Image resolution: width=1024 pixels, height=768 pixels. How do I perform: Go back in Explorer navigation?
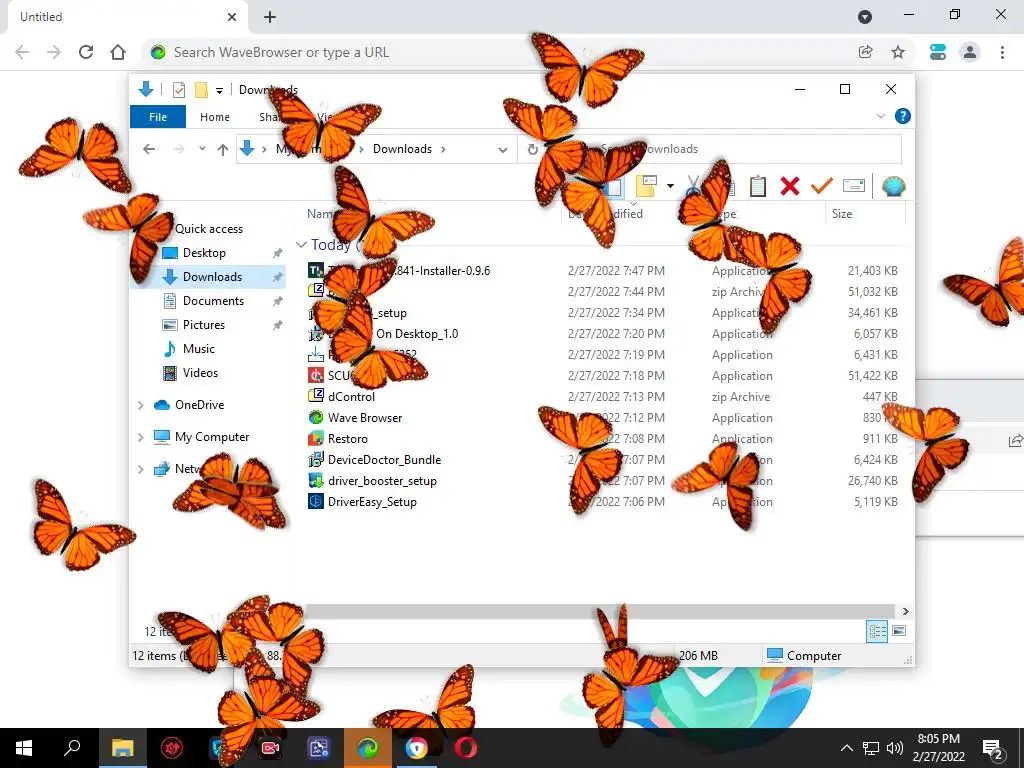coord(149,149)
